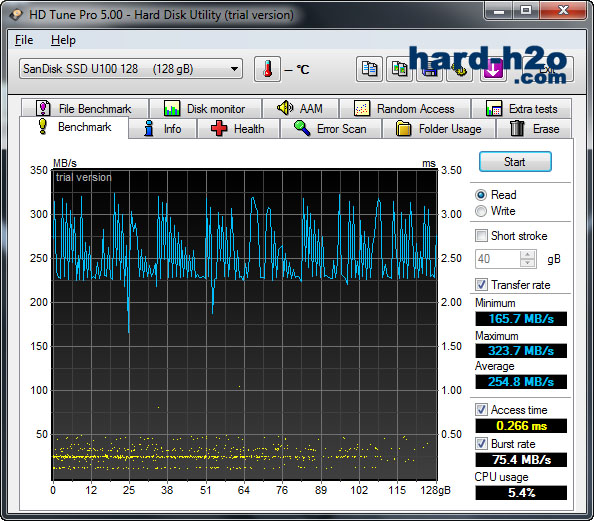Click the light bulb icon on Benchmark tab

[42, 127]
